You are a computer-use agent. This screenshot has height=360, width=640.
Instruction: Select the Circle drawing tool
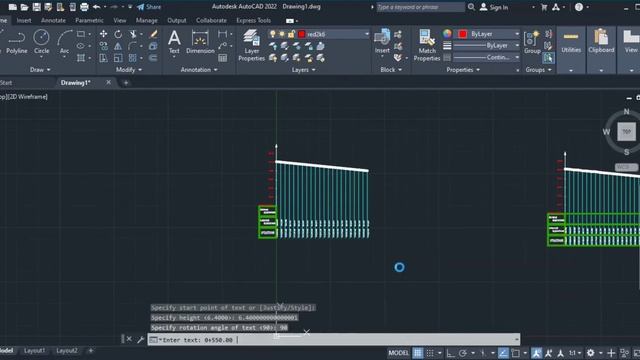pos(41,42)
